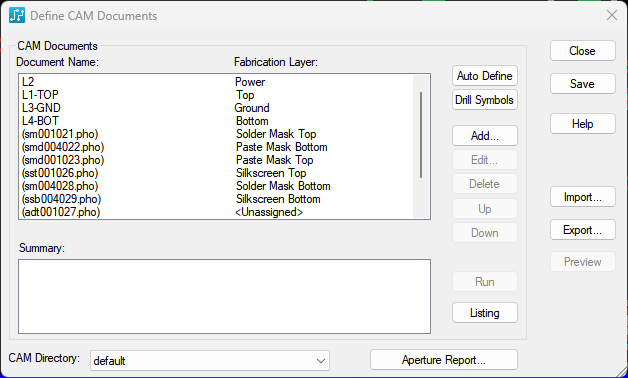
Task: Select the (sst001026.pho) Silkscreen Top entry
Action: pos(216,173)
